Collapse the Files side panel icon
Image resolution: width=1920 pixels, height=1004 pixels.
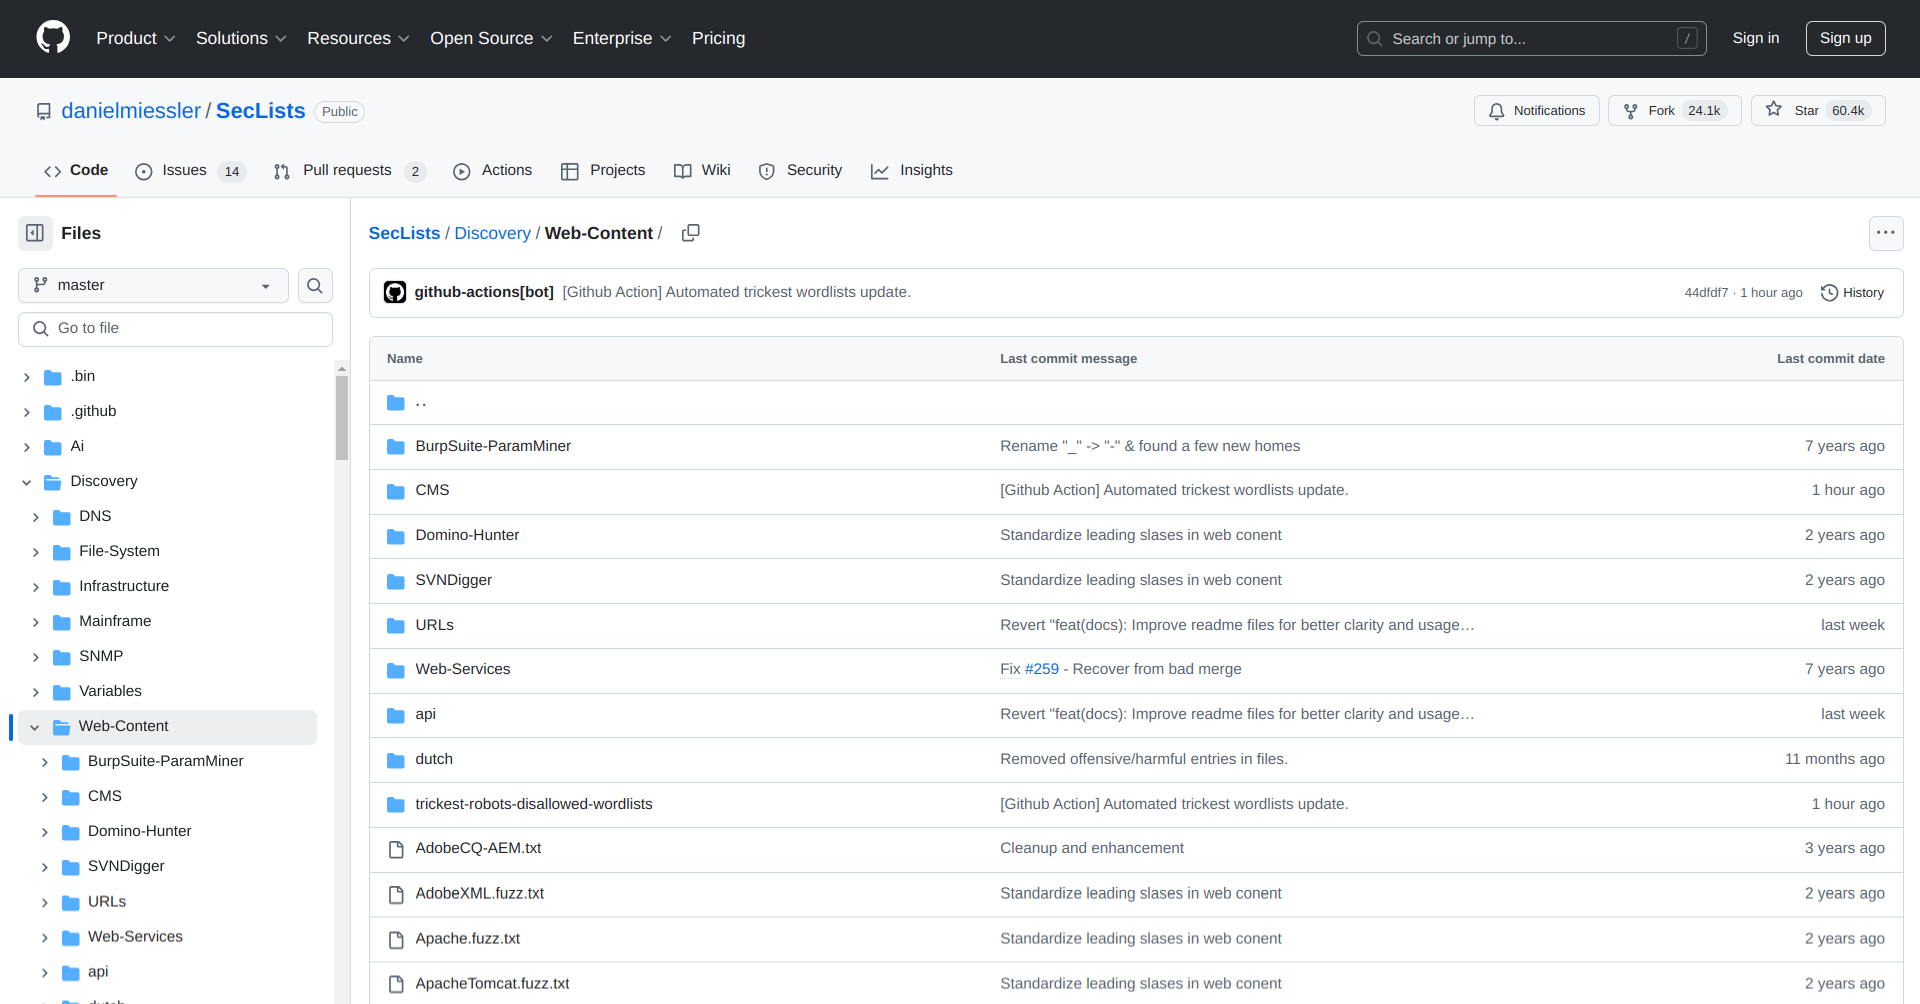[x=35, y=233]
